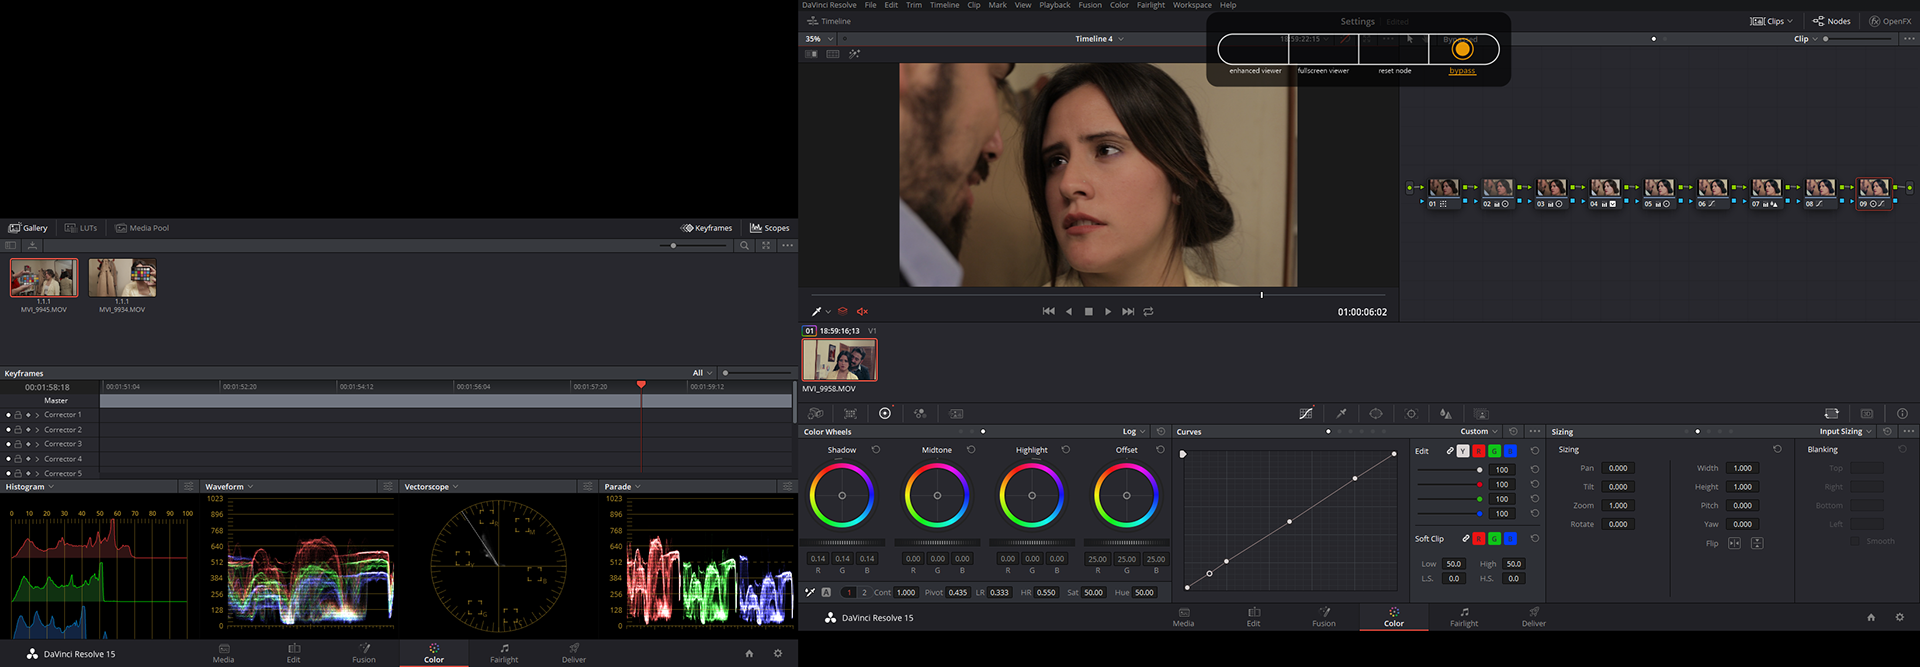Reset the Highlight color wheel

click(x=1066, y=450)
